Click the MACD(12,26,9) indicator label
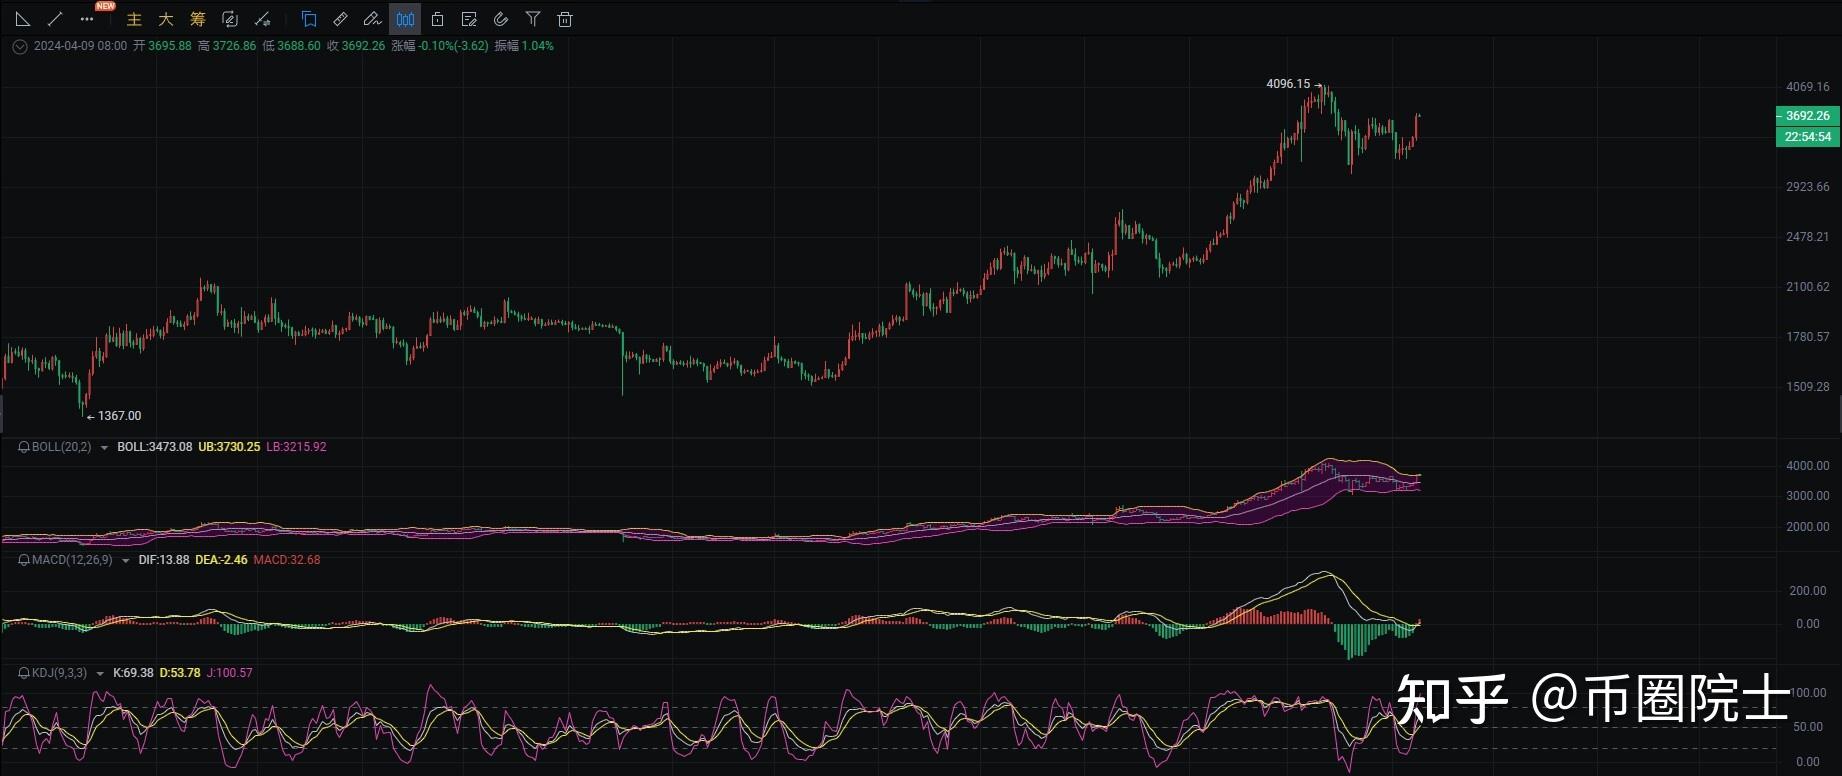This screenshot has height=776, width=1842. [x=72, y=560]
